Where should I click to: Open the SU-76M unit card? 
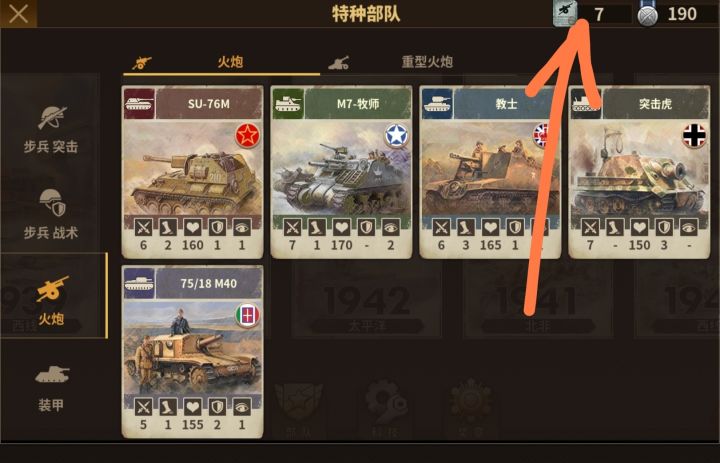(192, 172)
